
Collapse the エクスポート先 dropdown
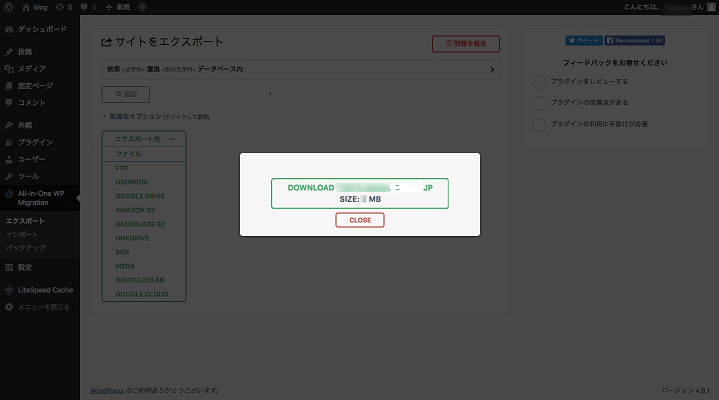point(144,139)
